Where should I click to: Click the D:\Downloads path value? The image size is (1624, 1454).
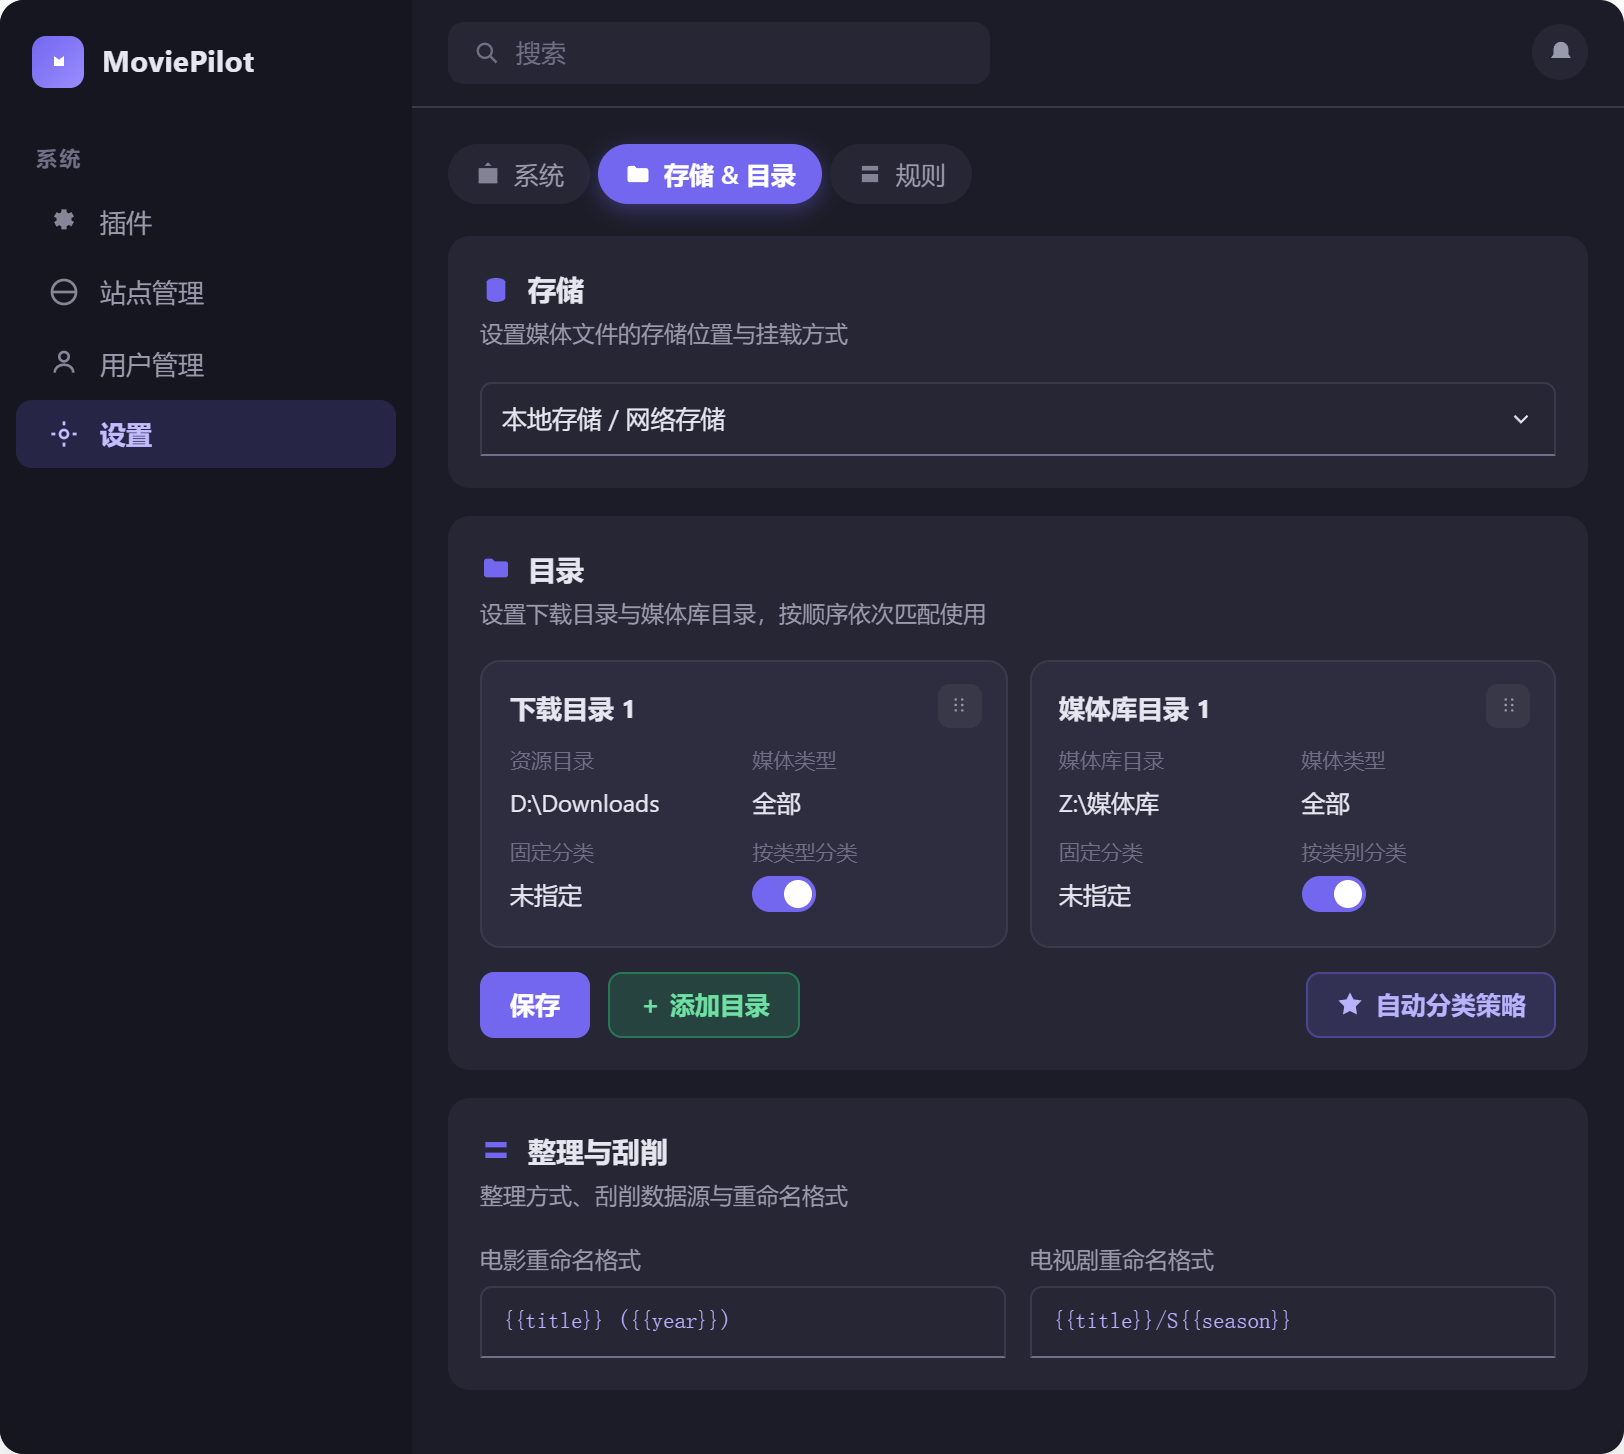(584, 804)
